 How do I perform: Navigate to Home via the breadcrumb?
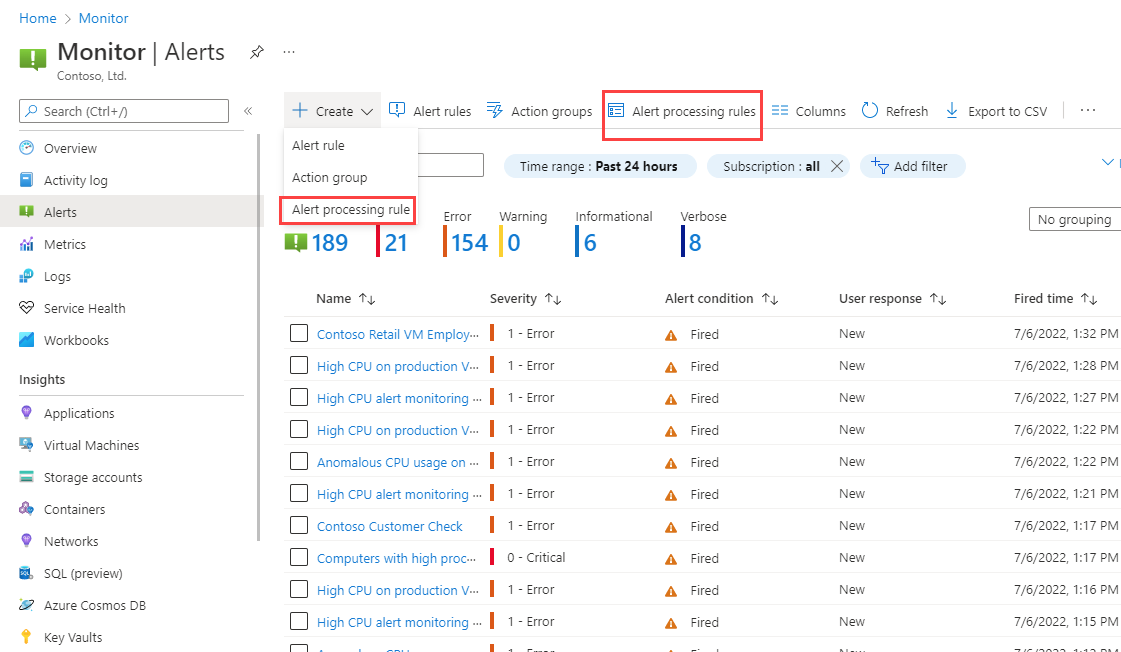tap(37, 17)
